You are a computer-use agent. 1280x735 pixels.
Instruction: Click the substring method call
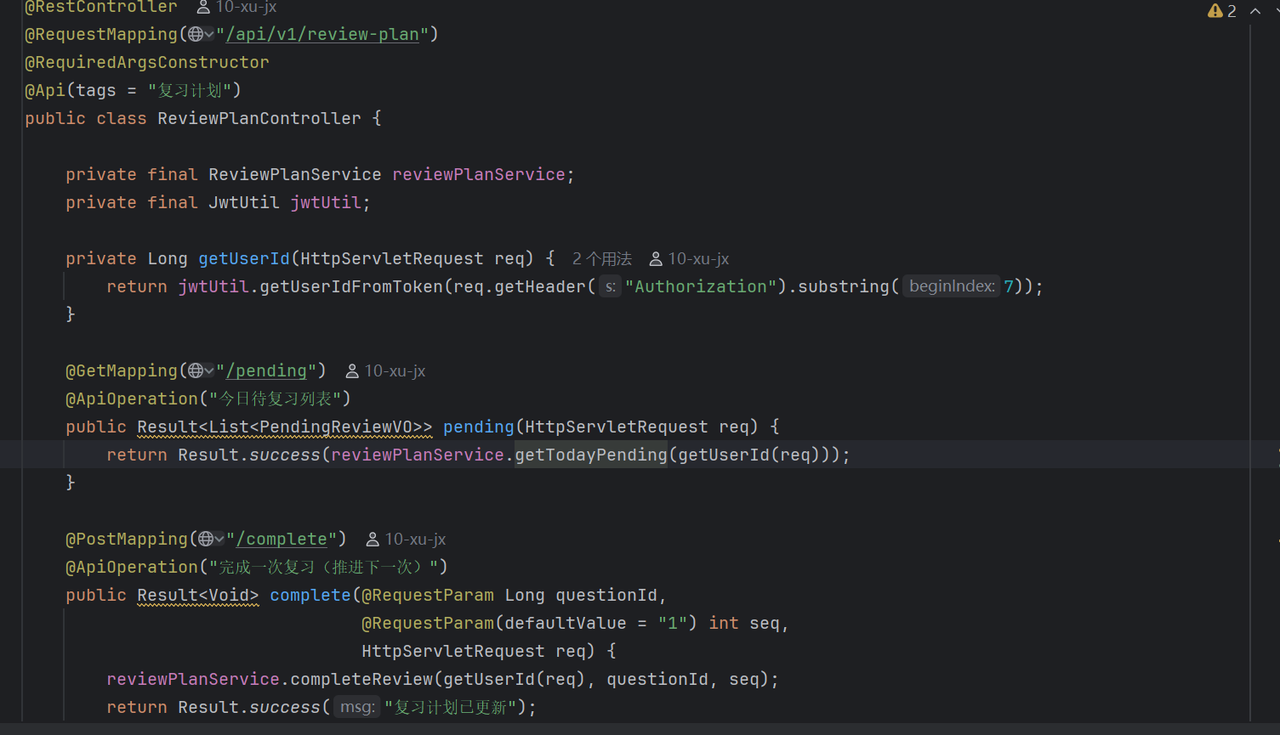tap(842, 287)
